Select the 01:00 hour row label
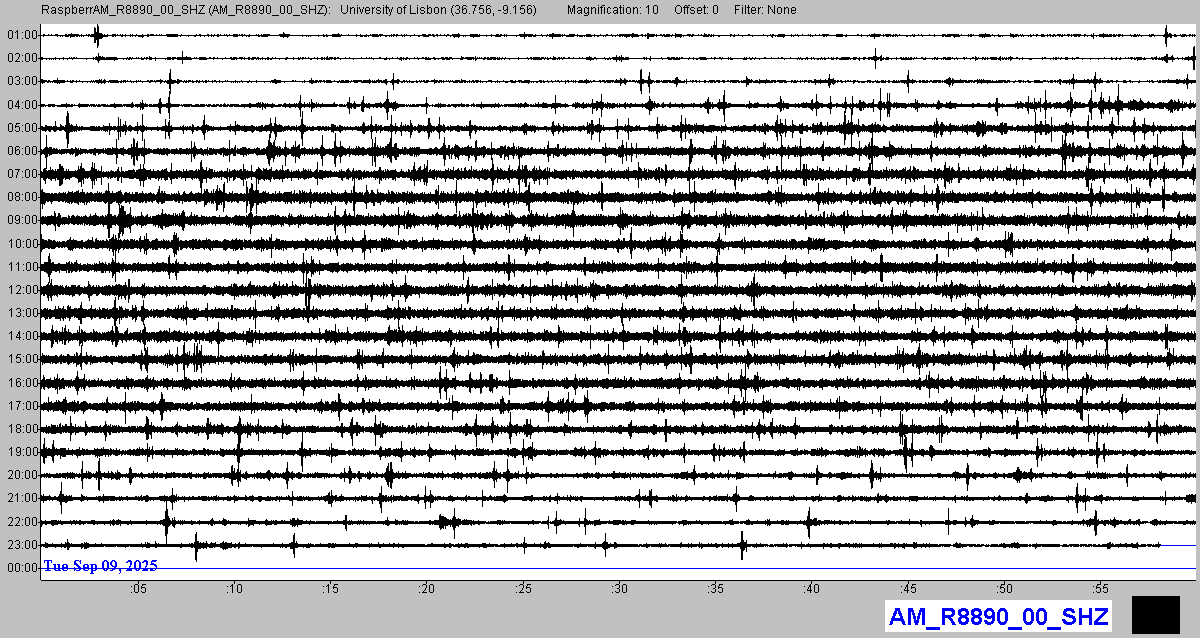1200x638 pixels. 21,35
